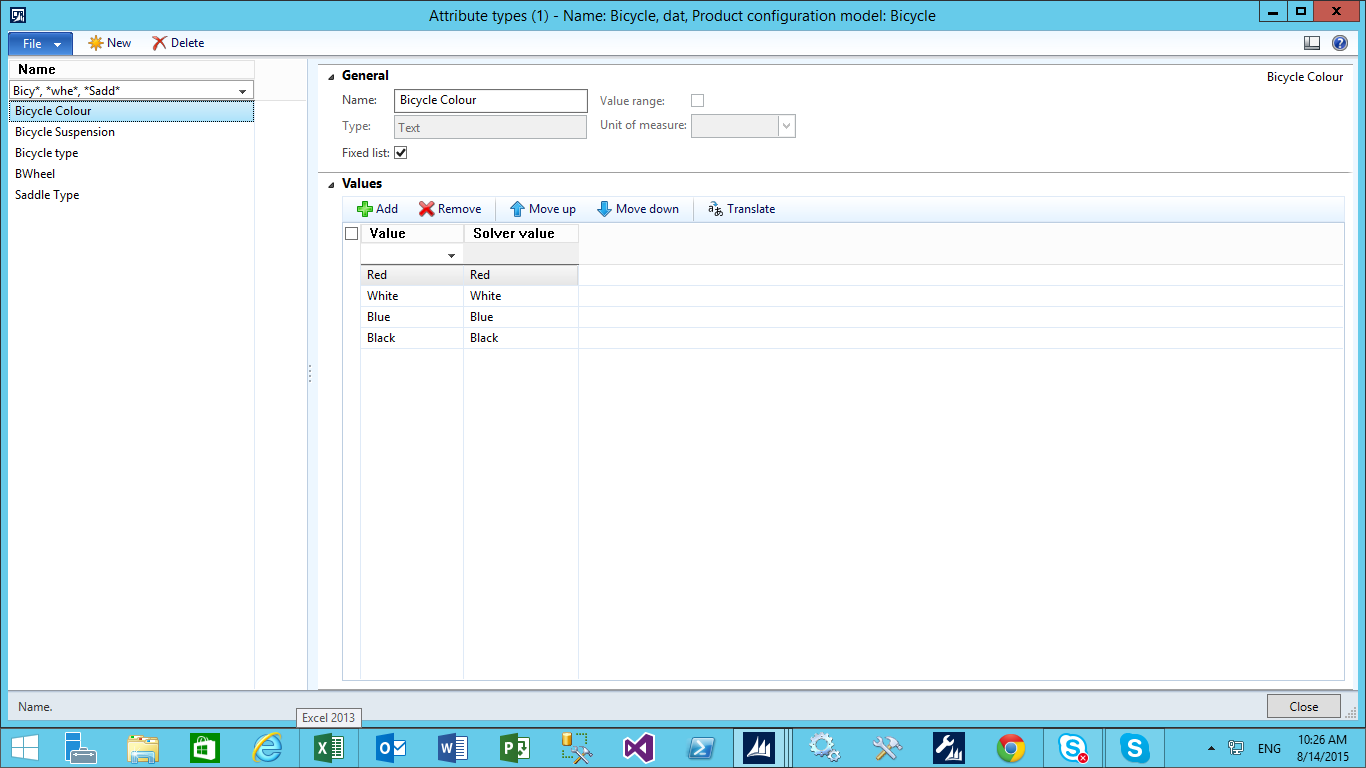Click Move down in Values toolbar

point(638,209)
